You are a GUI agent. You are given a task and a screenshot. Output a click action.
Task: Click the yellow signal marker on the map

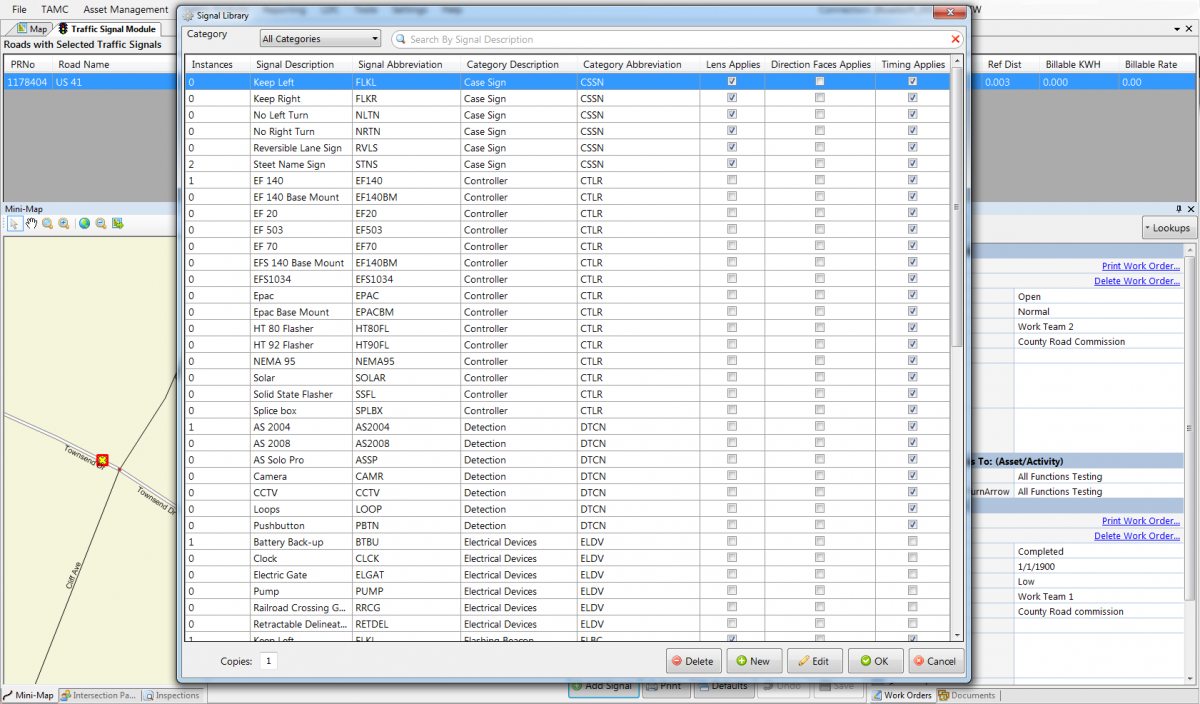click(102, 460)
